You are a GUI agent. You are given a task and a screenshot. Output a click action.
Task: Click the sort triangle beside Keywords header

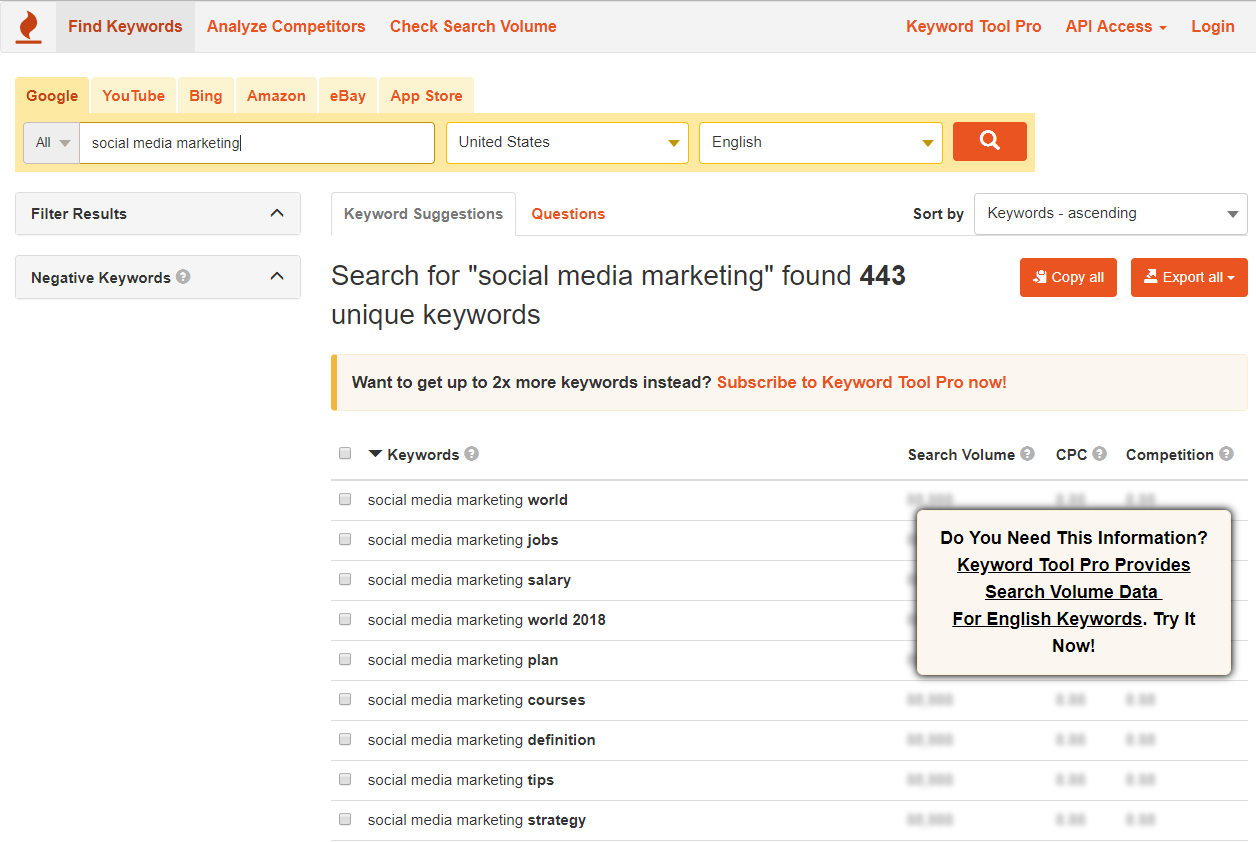tap(376, 453)
